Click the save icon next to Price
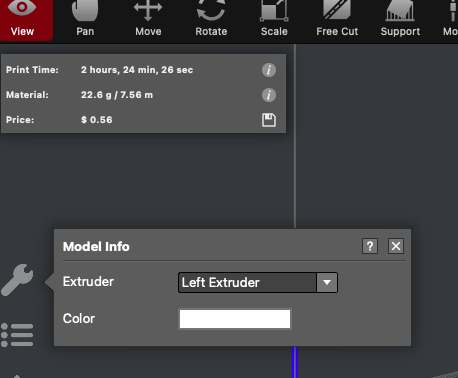This screenshot has width=458, height=378. (x=269, y=120)
